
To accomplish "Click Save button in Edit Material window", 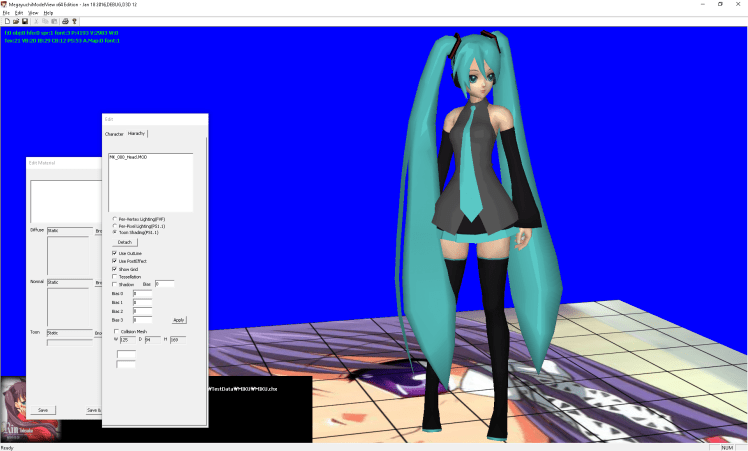I will tap(43, 410).
